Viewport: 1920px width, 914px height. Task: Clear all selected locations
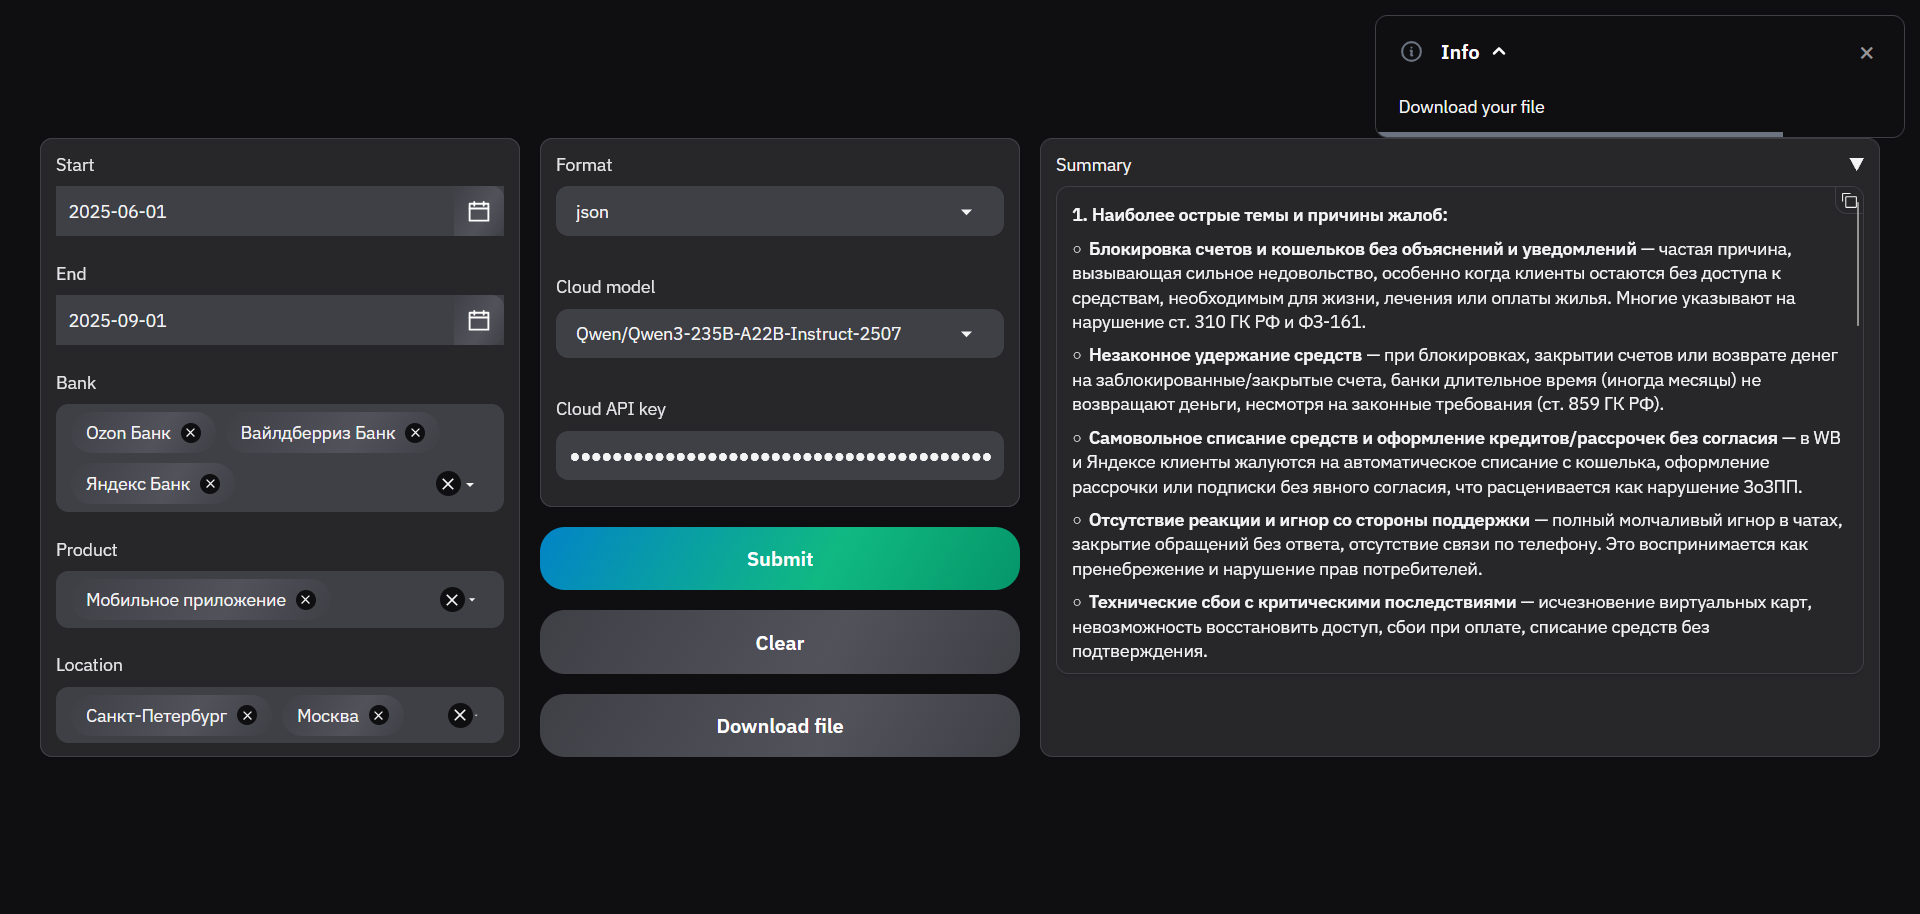pos(459,716)
